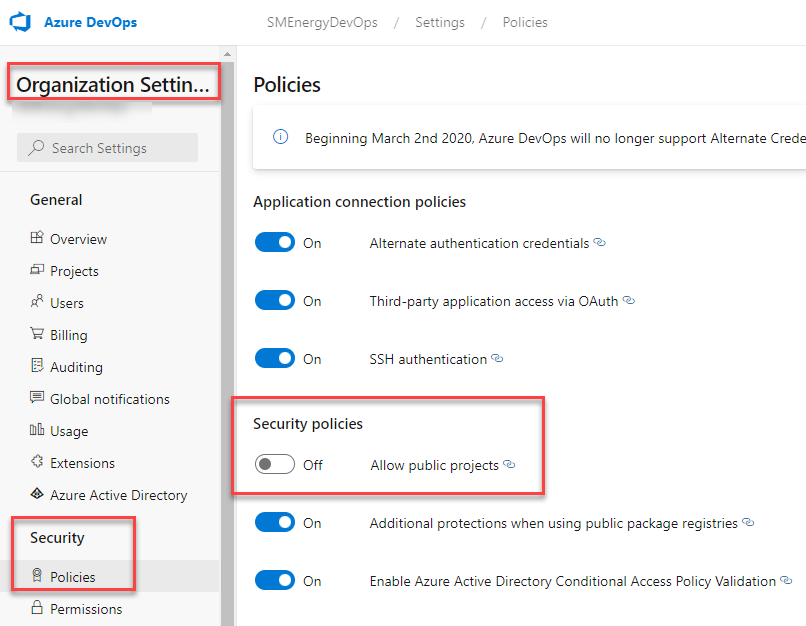Click the Policies page title
This screenshot has height=626, width=806.
(287, 84)
